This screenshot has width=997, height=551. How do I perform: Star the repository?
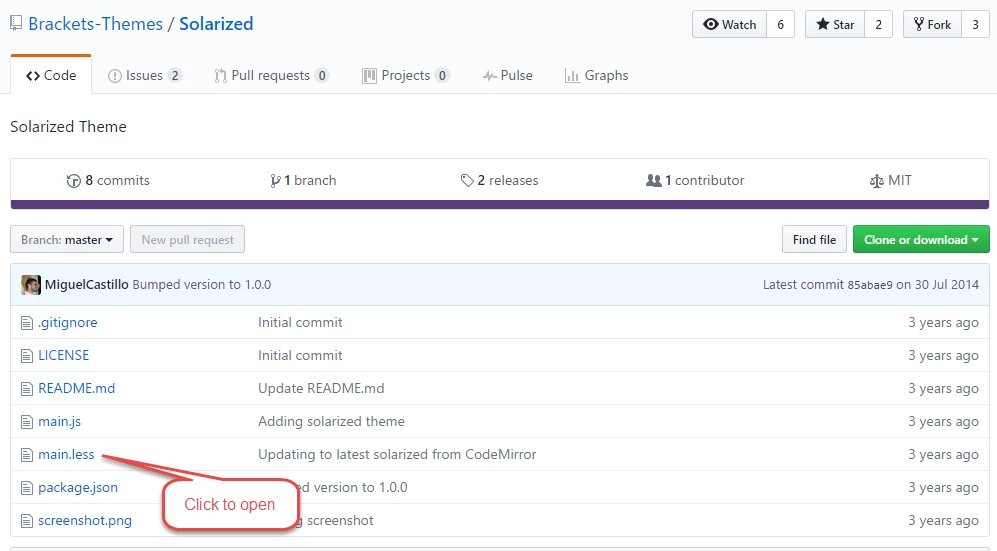(835, 24)
